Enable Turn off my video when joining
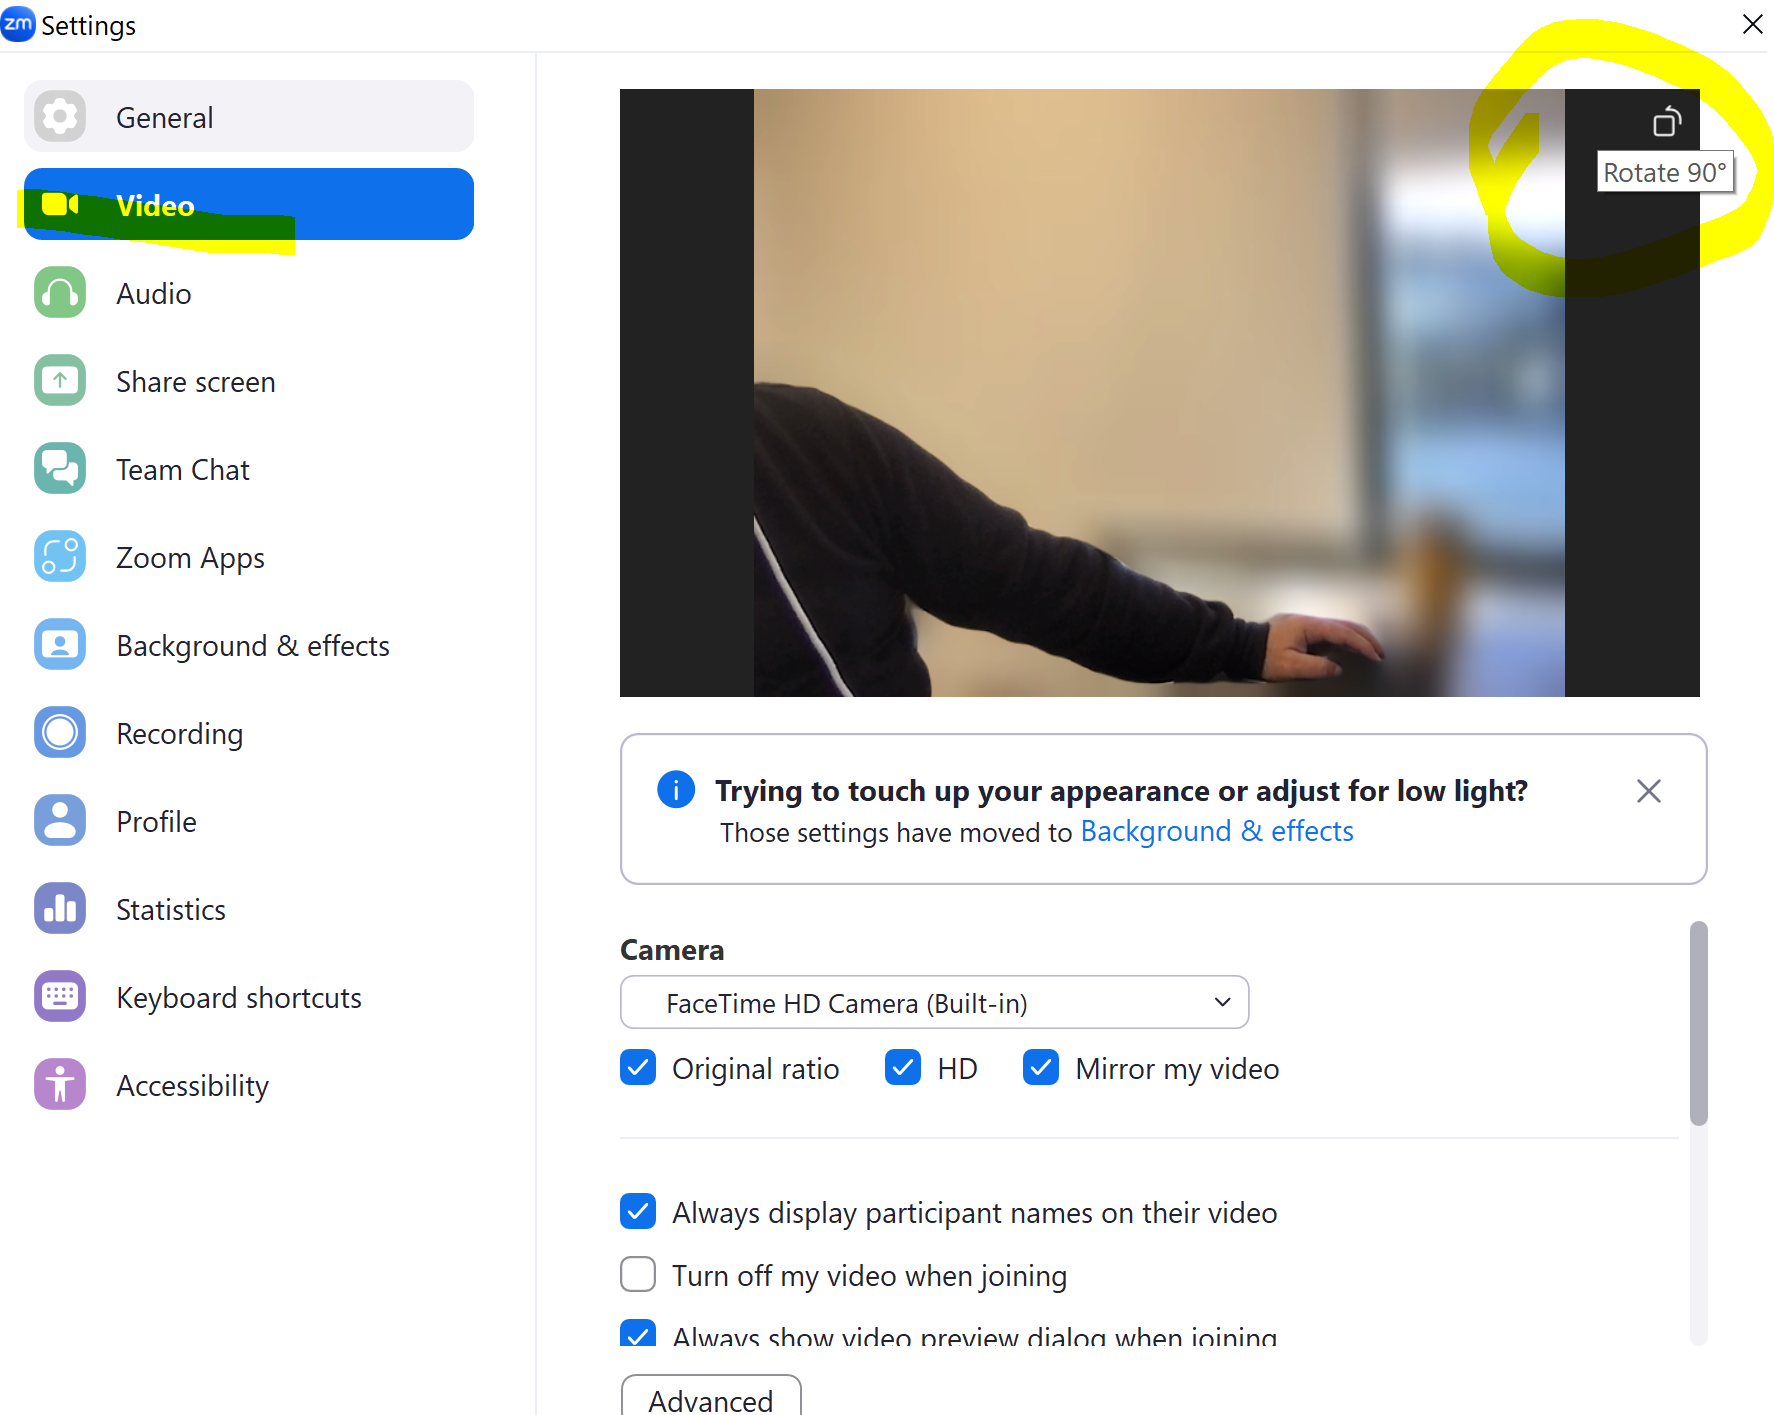This screenshot has height=1415, width=1774. (x=638, y=1275)
